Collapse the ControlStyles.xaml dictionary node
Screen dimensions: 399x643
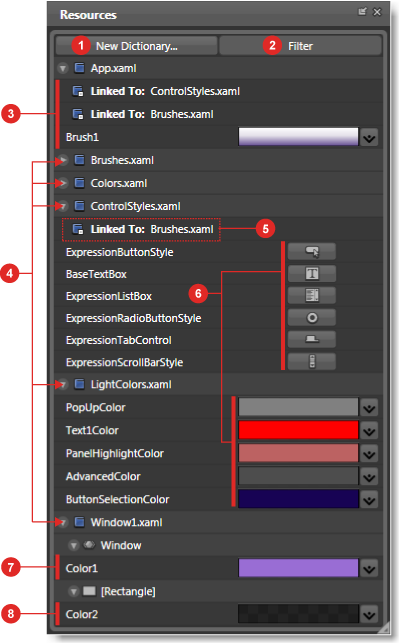click(63, 206)
